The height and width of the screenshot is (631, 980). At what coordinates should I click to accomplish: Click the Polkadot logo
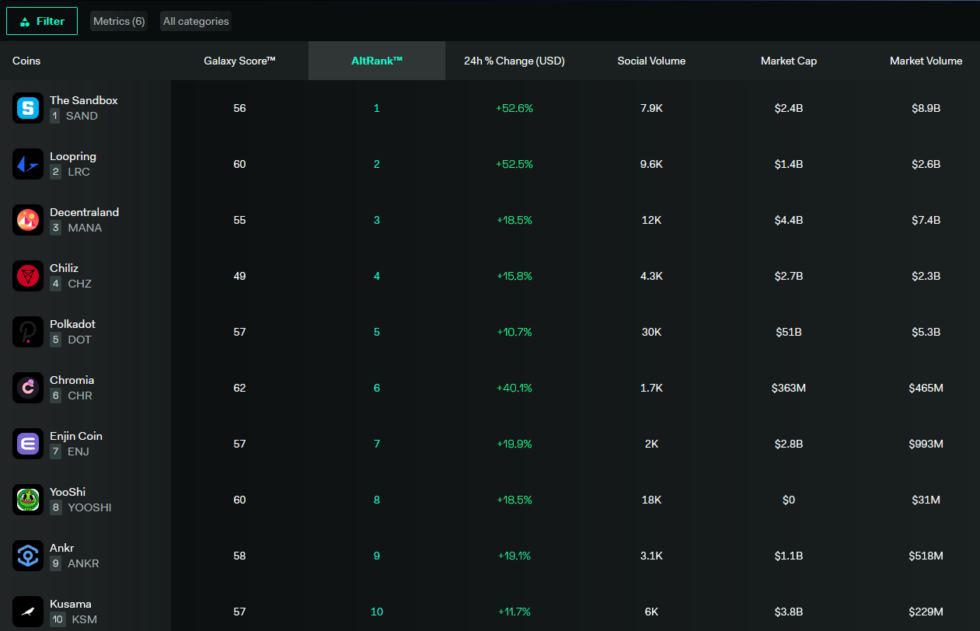tap(26, 332)
